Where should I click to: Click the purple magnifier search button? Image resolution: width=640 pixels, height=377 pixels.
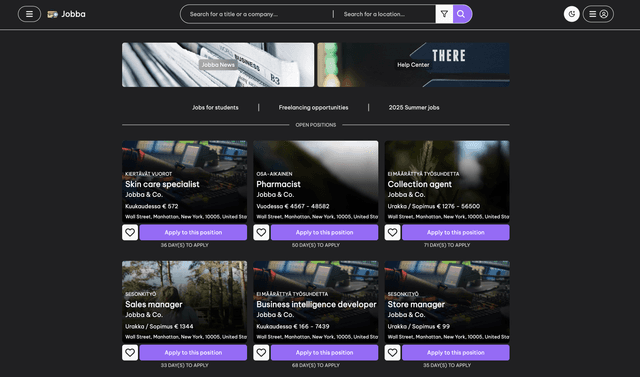click(x=461, y=14)
